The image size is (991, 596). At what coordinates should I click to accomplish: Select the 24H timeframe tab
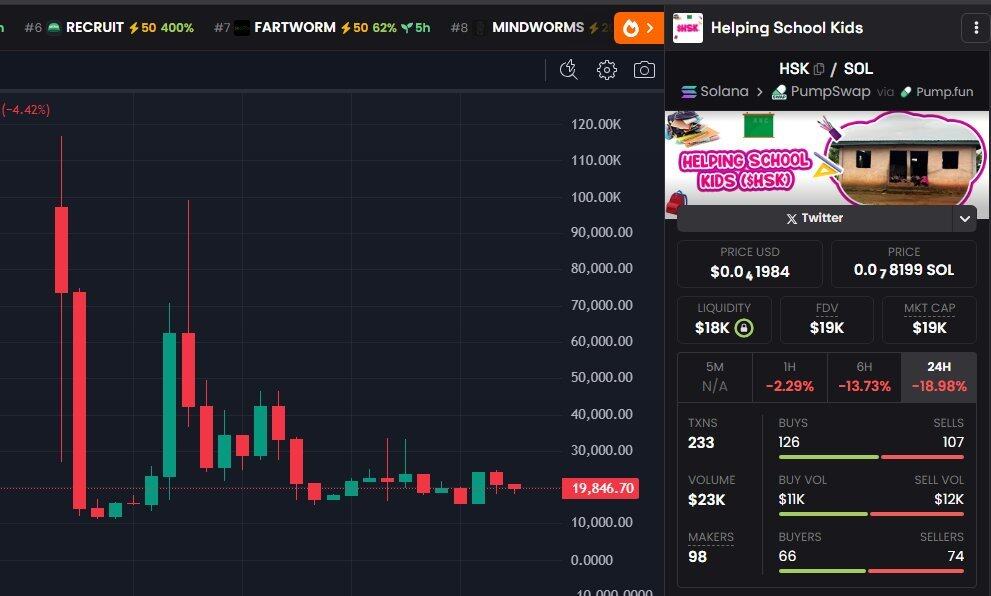click(939, 377)
